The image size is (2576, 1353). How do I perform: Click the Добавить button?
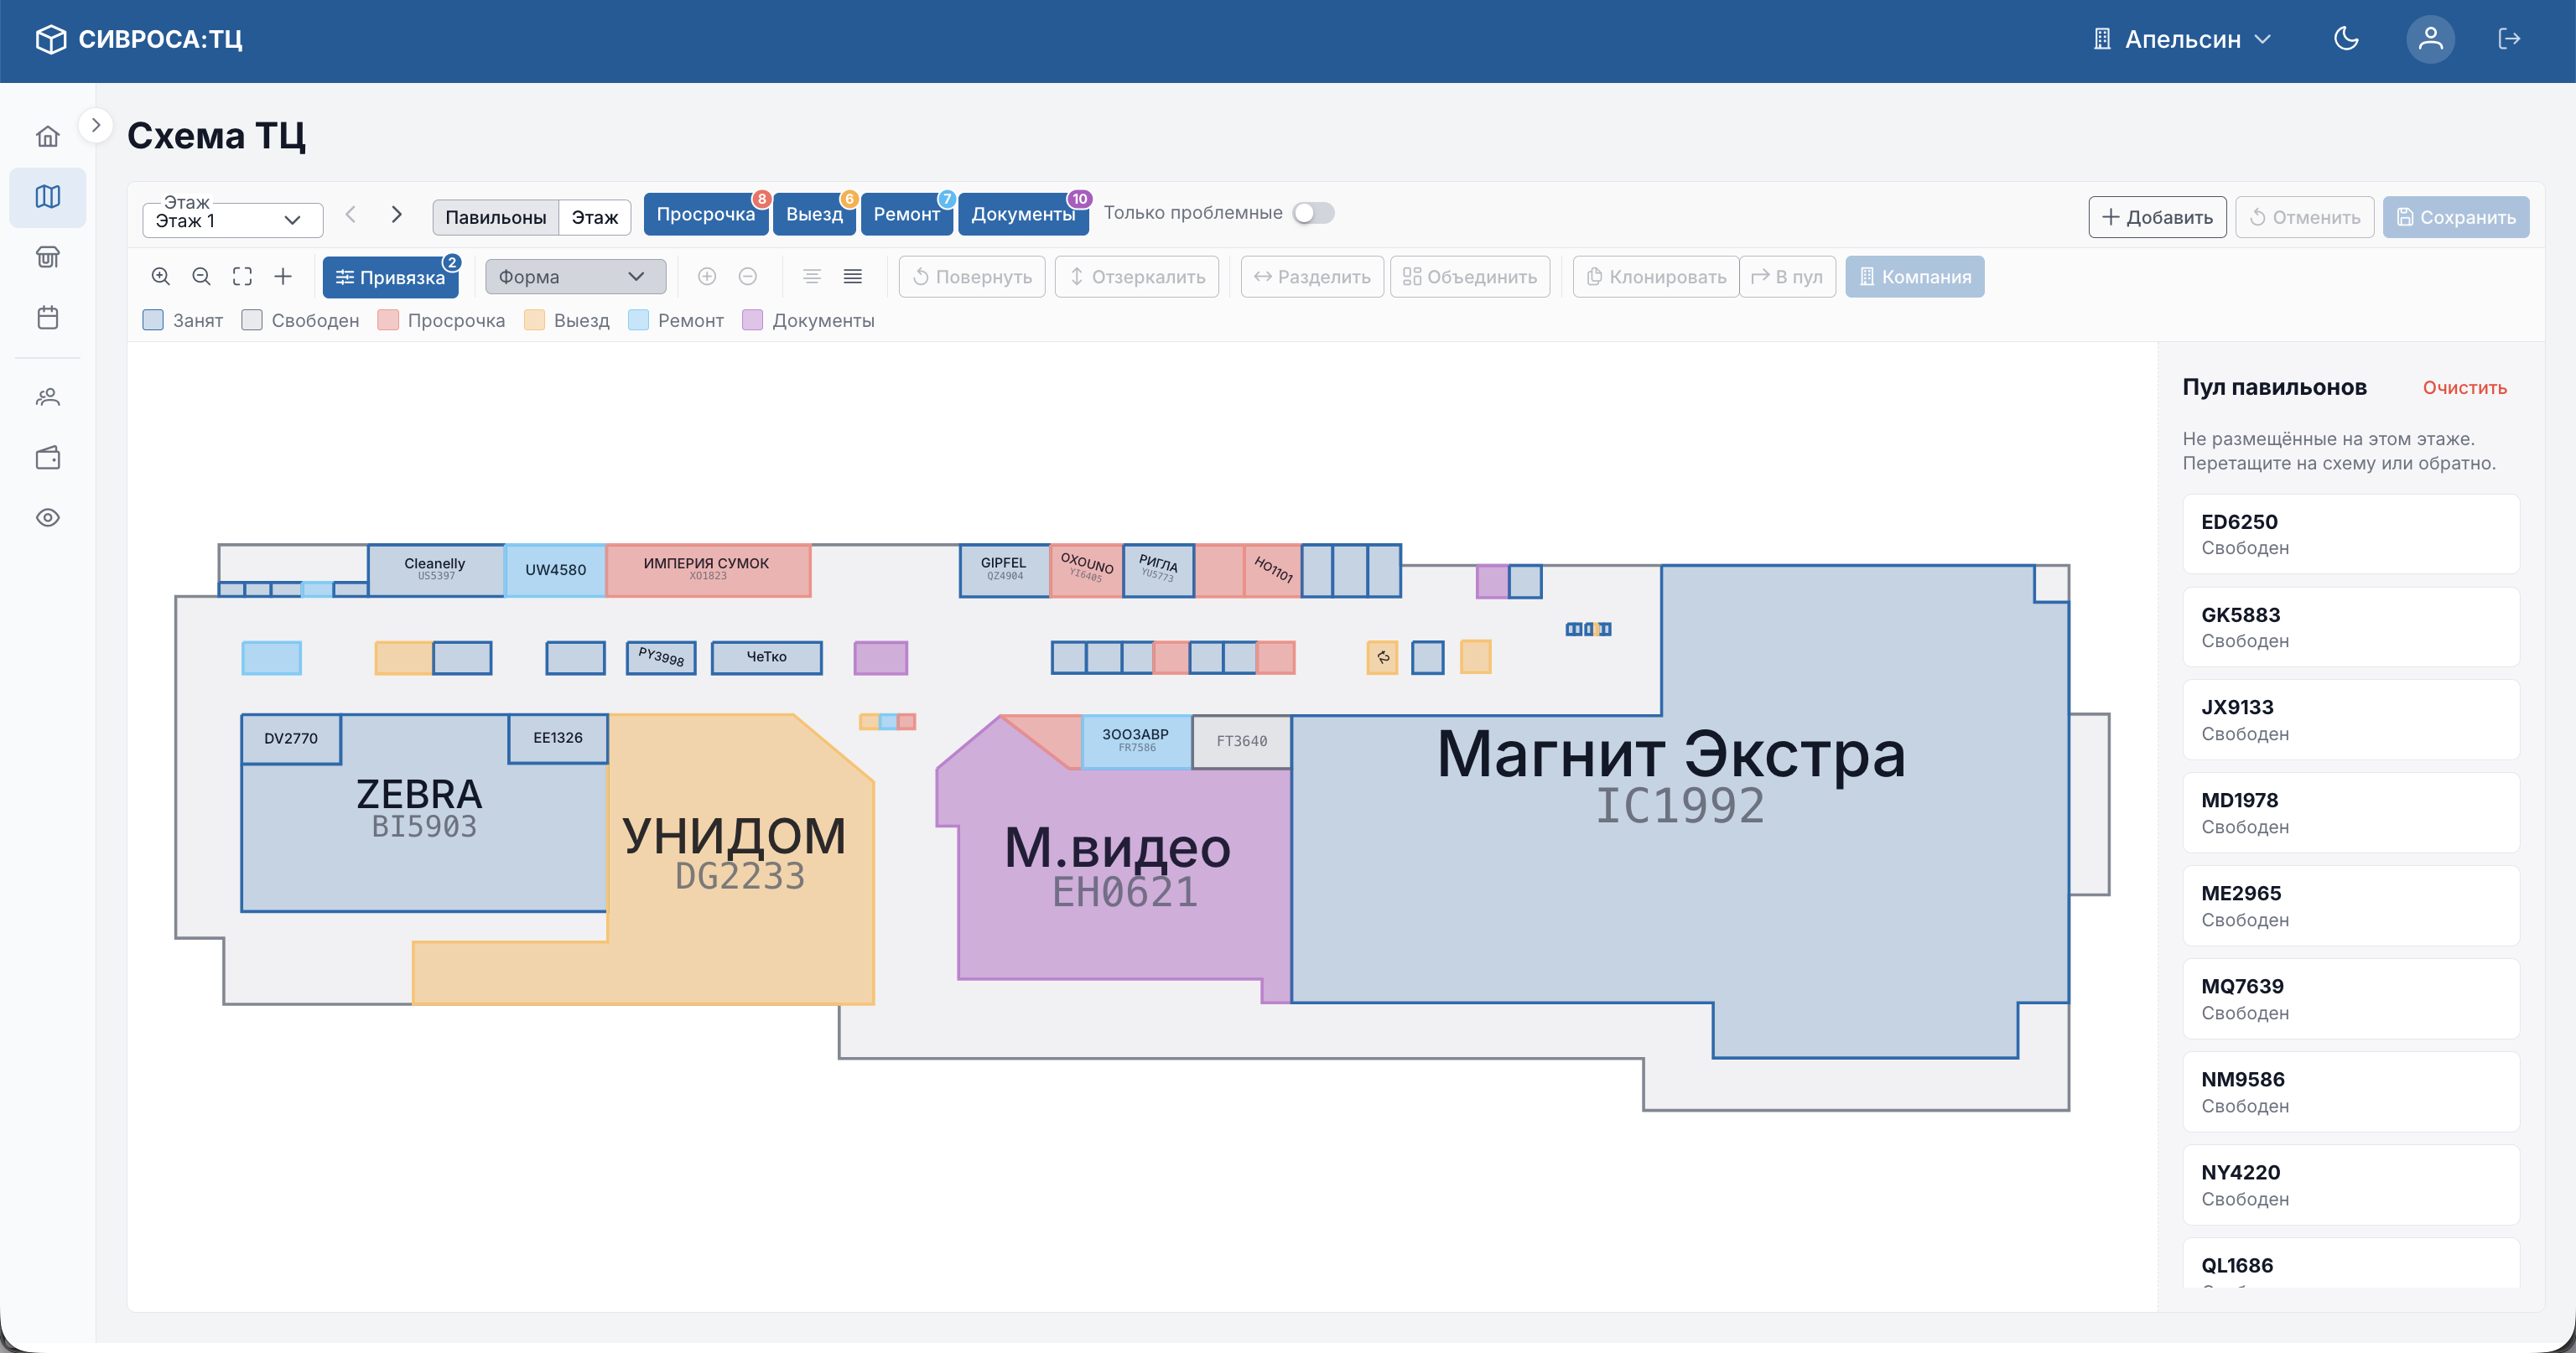coord(2157,217)
